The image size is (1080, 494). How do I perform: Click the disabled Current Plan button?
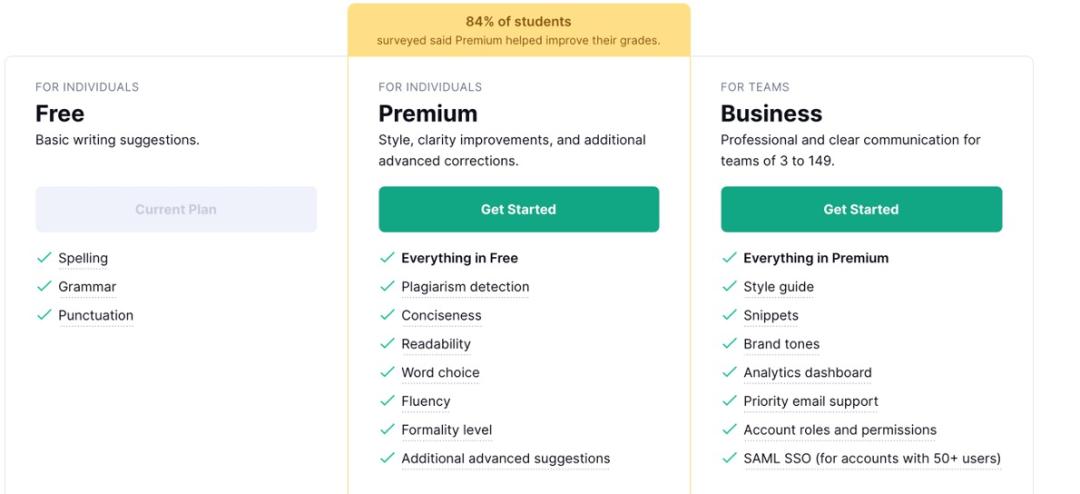[x=176, y=209]
